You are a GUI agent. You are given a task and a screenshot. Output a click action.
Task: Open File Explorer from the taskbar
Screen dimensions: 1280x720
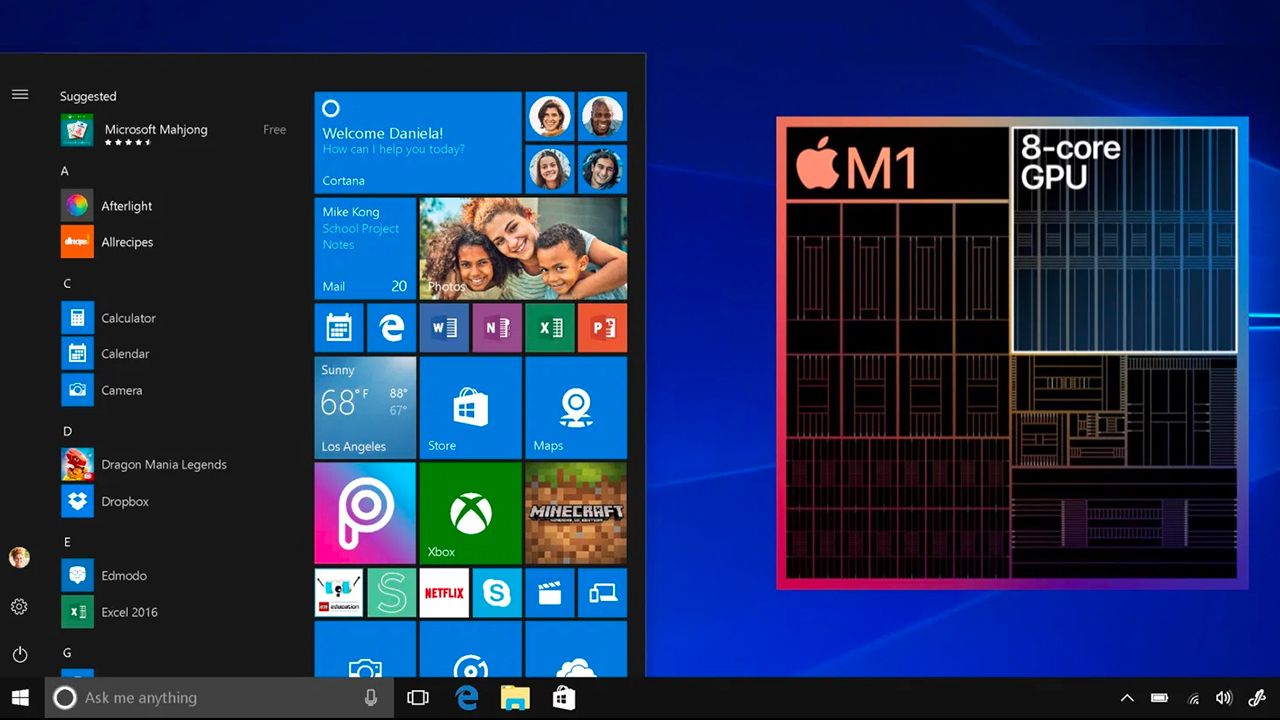(x=515, y=698)
